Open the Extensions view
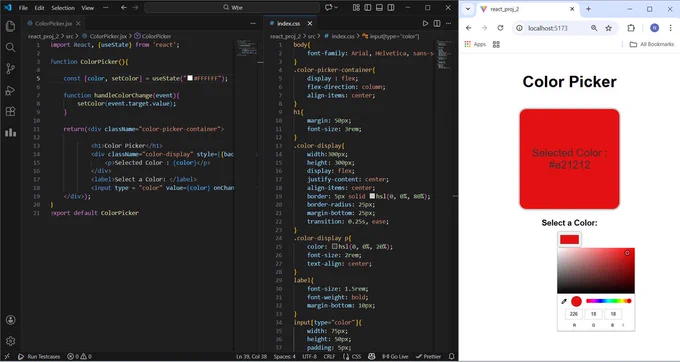This screenshot has height=362, width=680. 10,111
